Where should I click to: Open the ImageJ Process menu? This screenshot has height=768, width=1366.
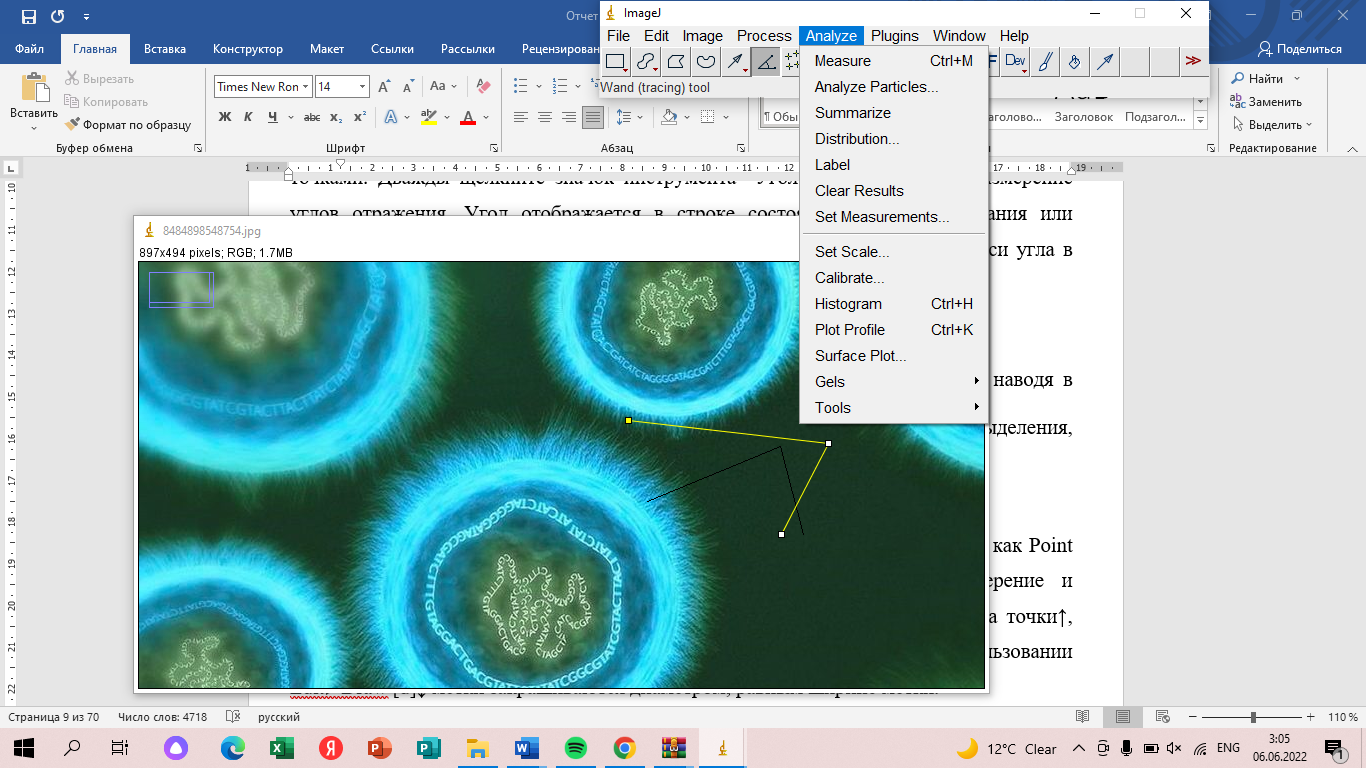[764, 36]
